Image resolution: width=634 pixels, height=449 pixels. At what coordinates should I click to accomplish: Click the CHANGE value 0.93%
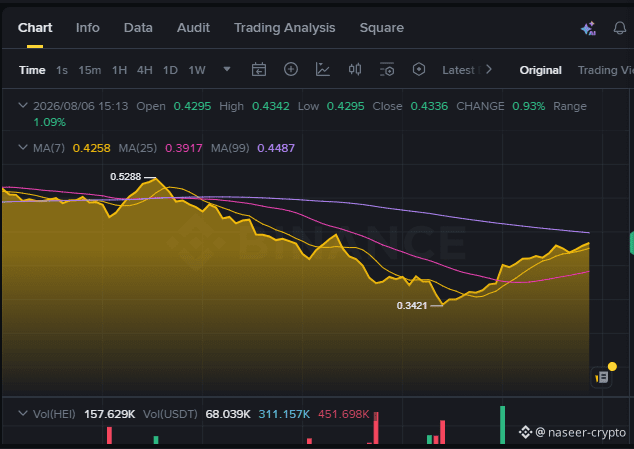pos(528,106)
